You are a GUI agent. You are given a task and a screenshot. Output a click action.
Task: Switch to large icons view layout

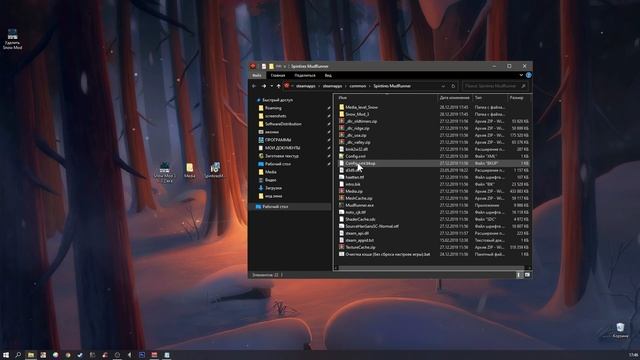click(527, 275)
